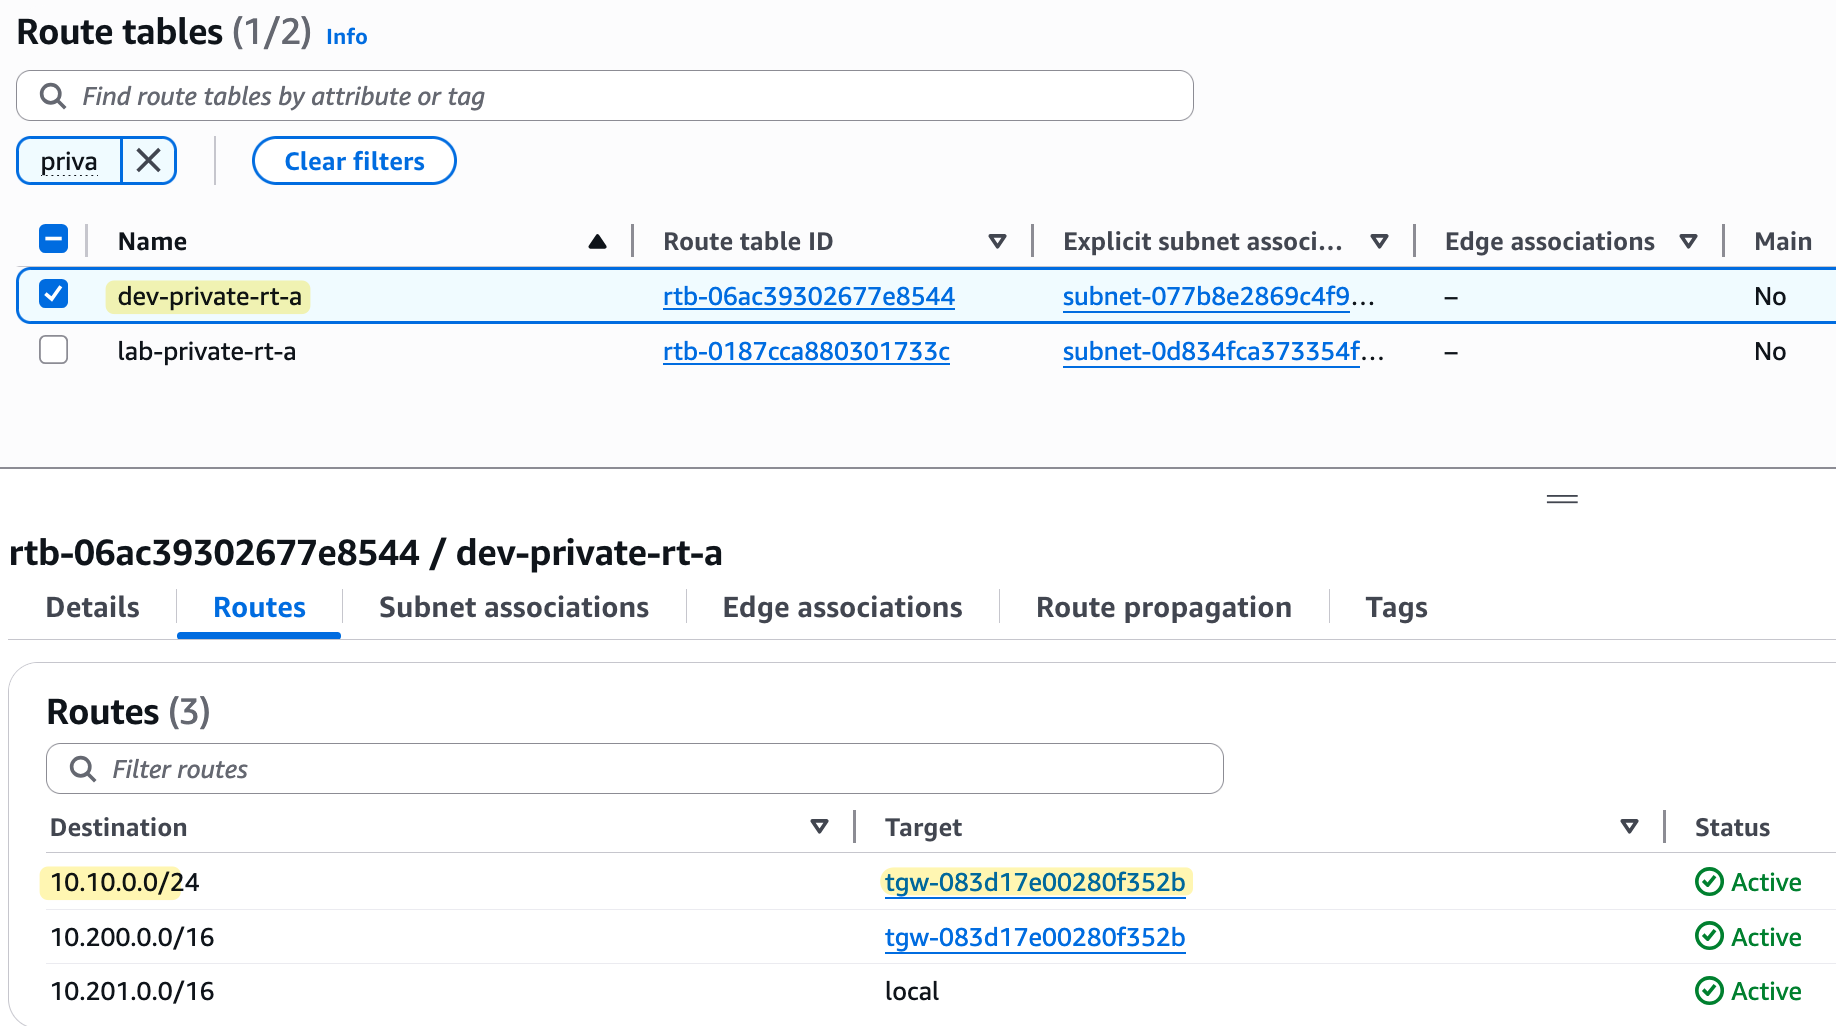Grab the panel resize handle
The image size is (1836, 1026).
click(1561, 499)
